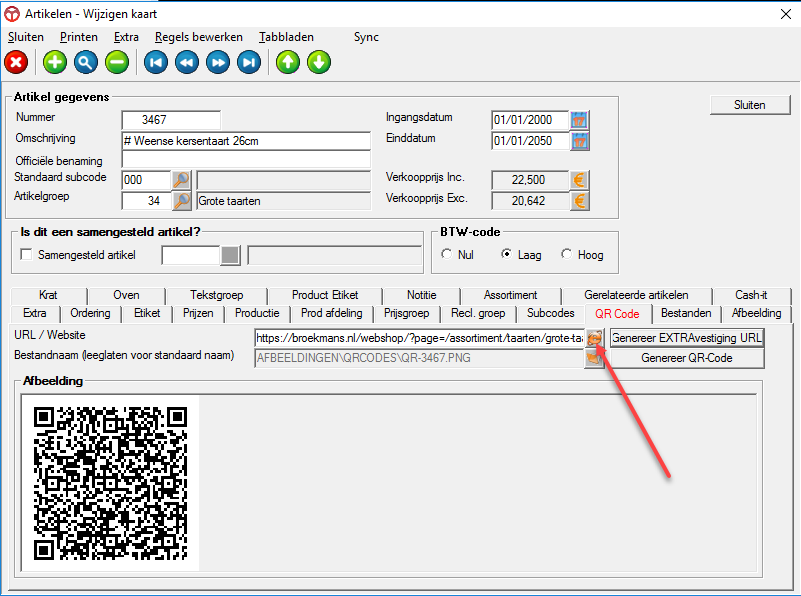Go to the last record icon

click(x=249, y=63)
